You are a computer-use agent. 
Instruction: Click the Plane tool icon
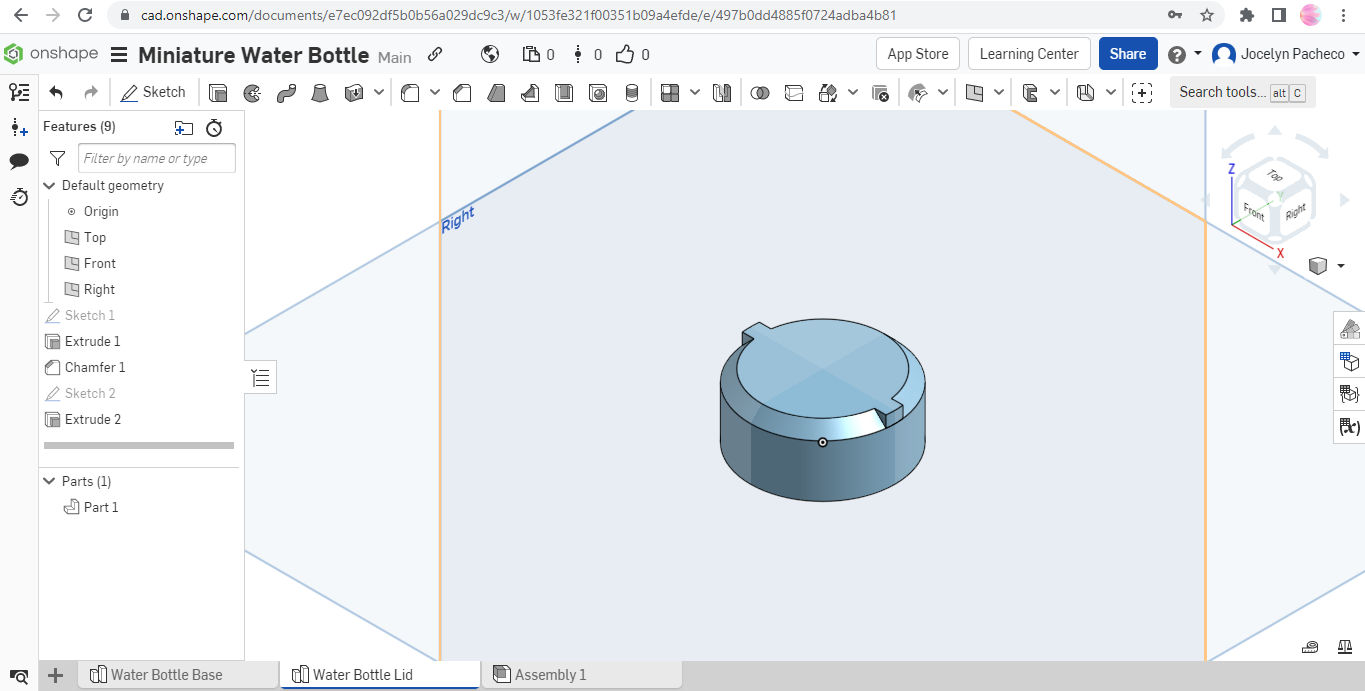[x=975, y=93]
